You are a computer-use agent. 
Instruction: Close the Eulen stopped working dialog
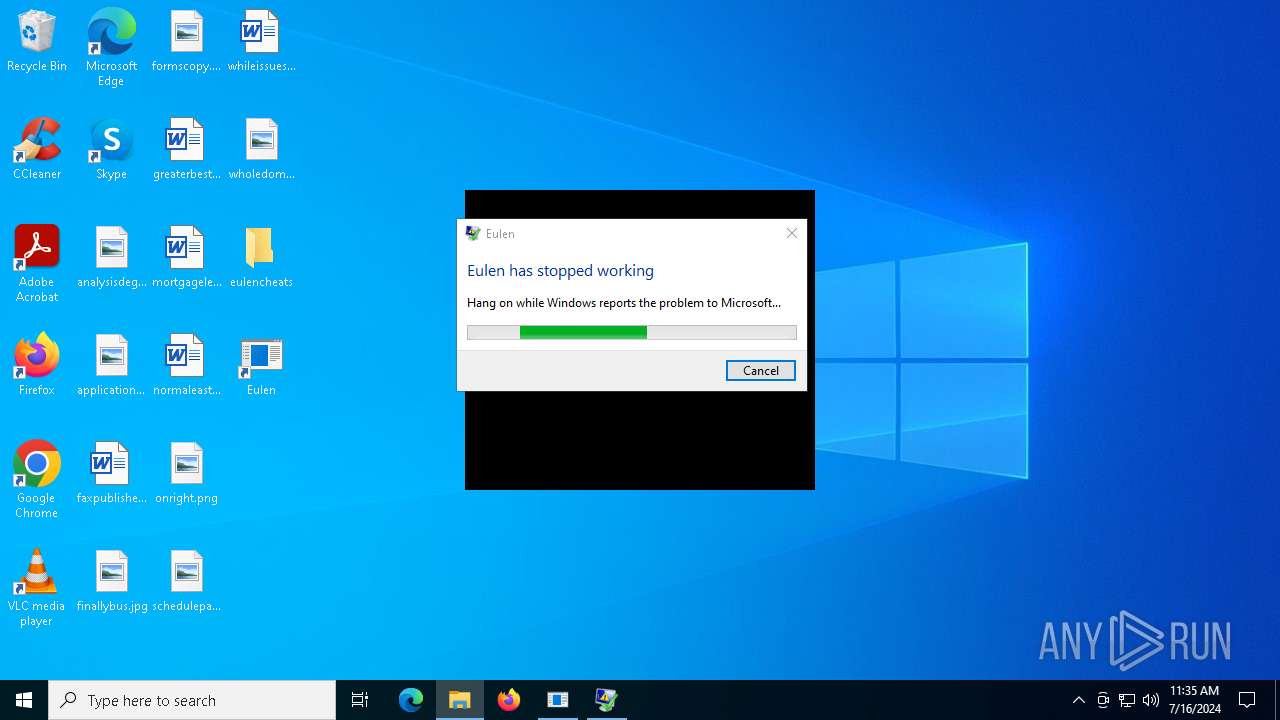(791, 233)
